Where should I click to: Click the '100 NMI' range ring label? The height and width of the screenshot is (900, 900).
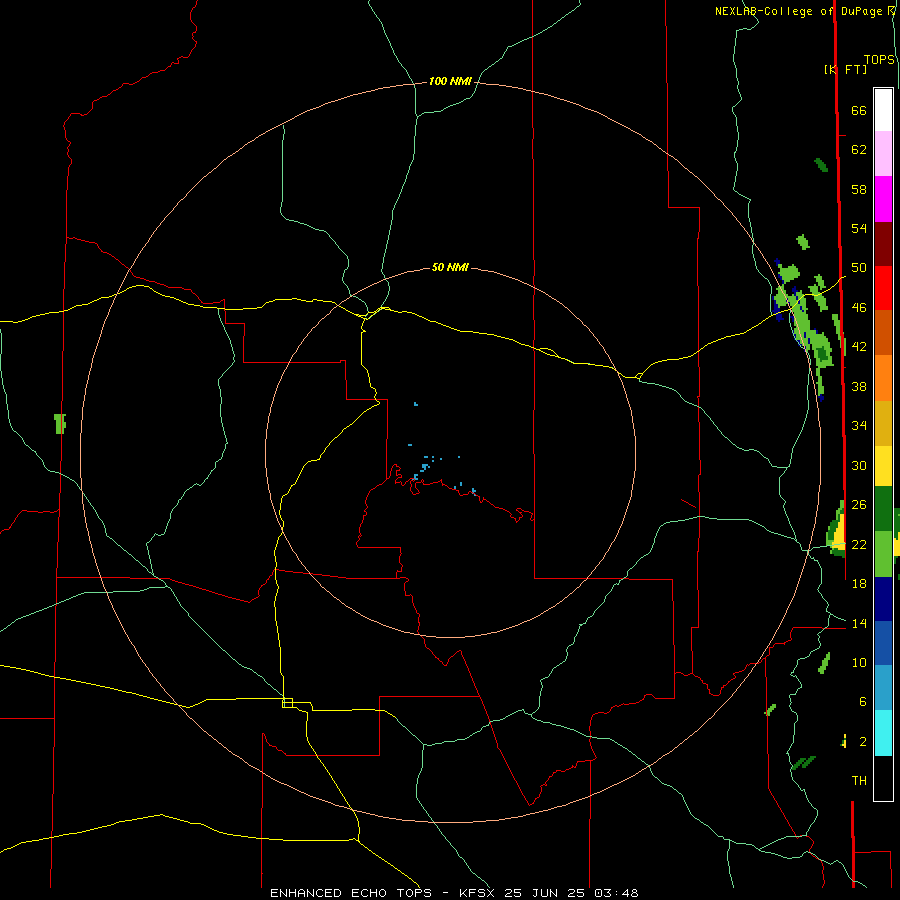click(x=450, y=82)
